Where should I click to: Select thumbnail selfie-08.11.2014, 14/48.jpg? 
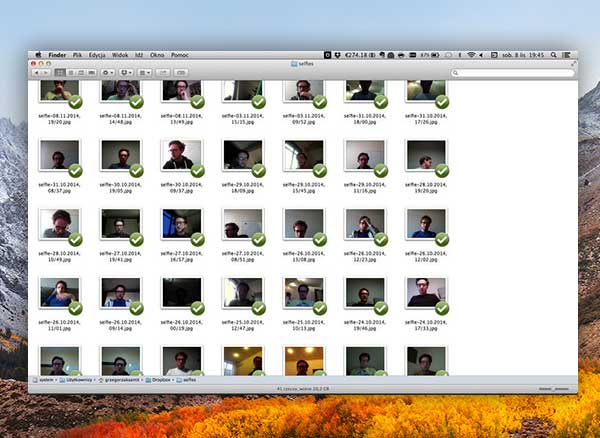point(121,91)
